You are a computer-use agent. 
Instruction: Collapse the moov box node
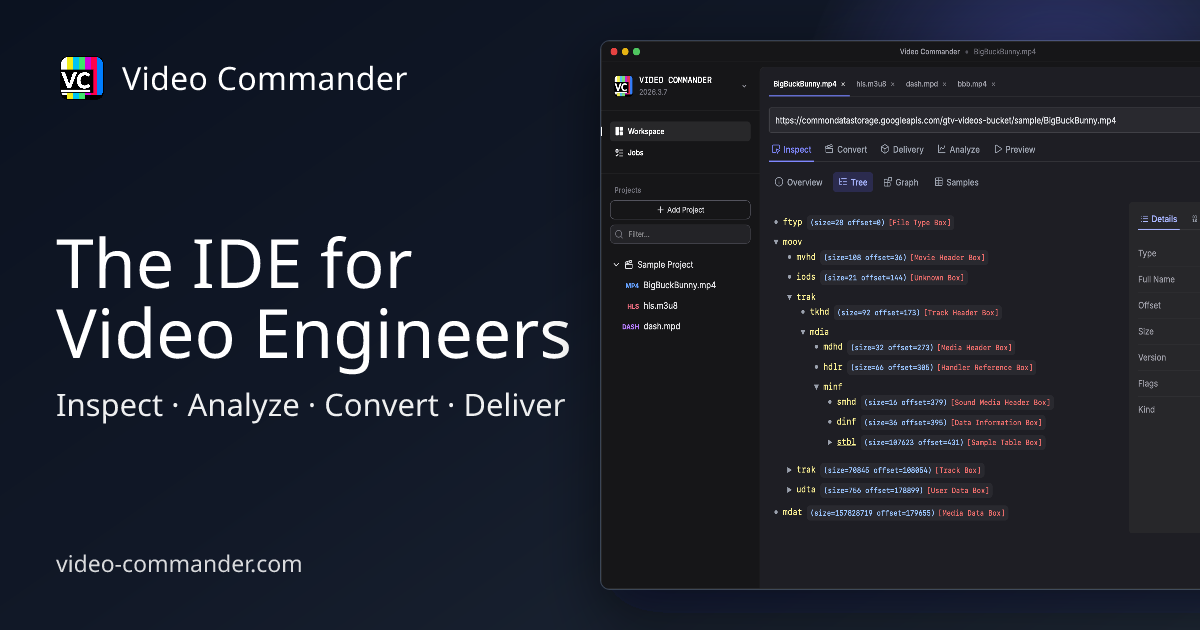coord(776,241)
